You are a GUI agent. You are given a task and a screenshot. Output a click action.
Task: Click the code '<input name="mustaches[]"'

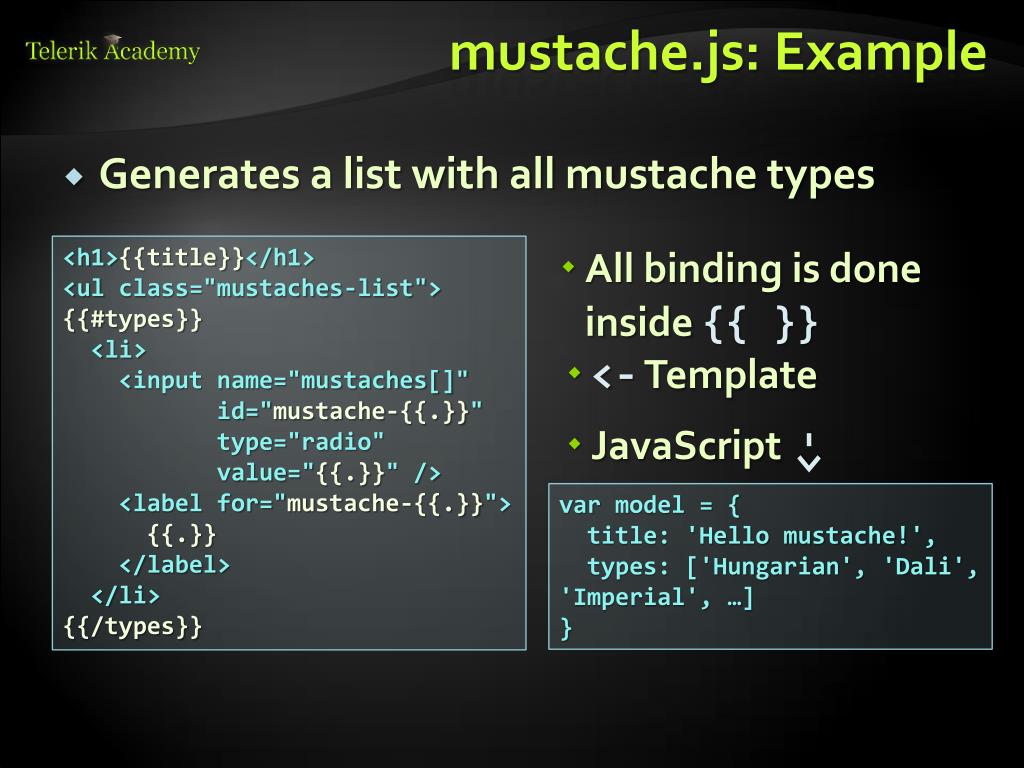coord(294,380)
